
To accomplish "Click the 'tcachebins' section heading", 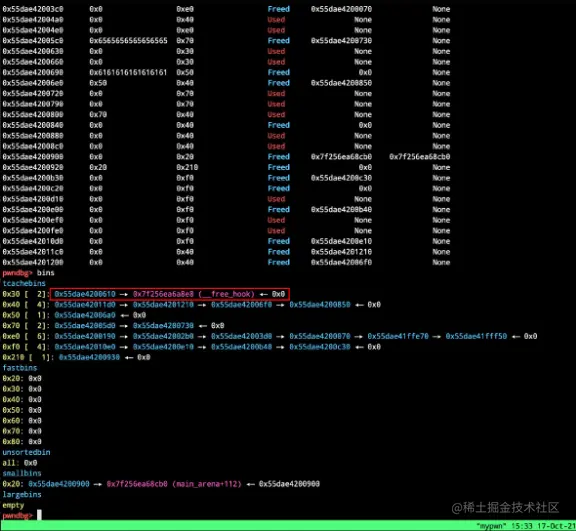I will tap(24, 283).
